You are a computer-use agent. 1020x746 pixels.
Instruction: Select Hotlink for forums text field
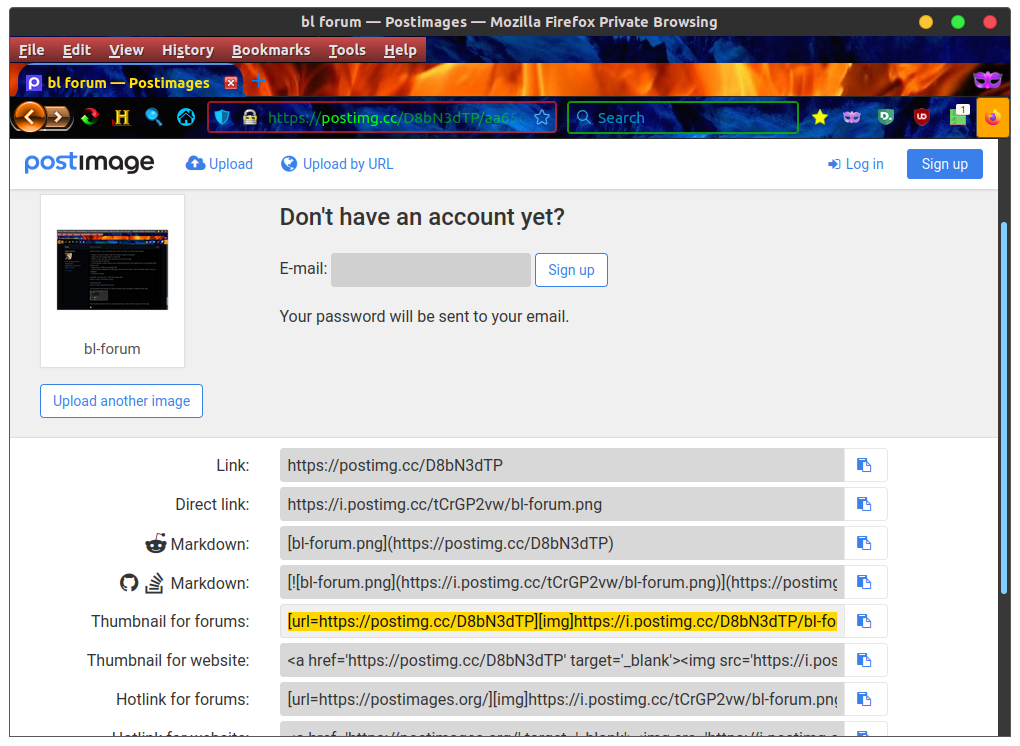(562, 699)
